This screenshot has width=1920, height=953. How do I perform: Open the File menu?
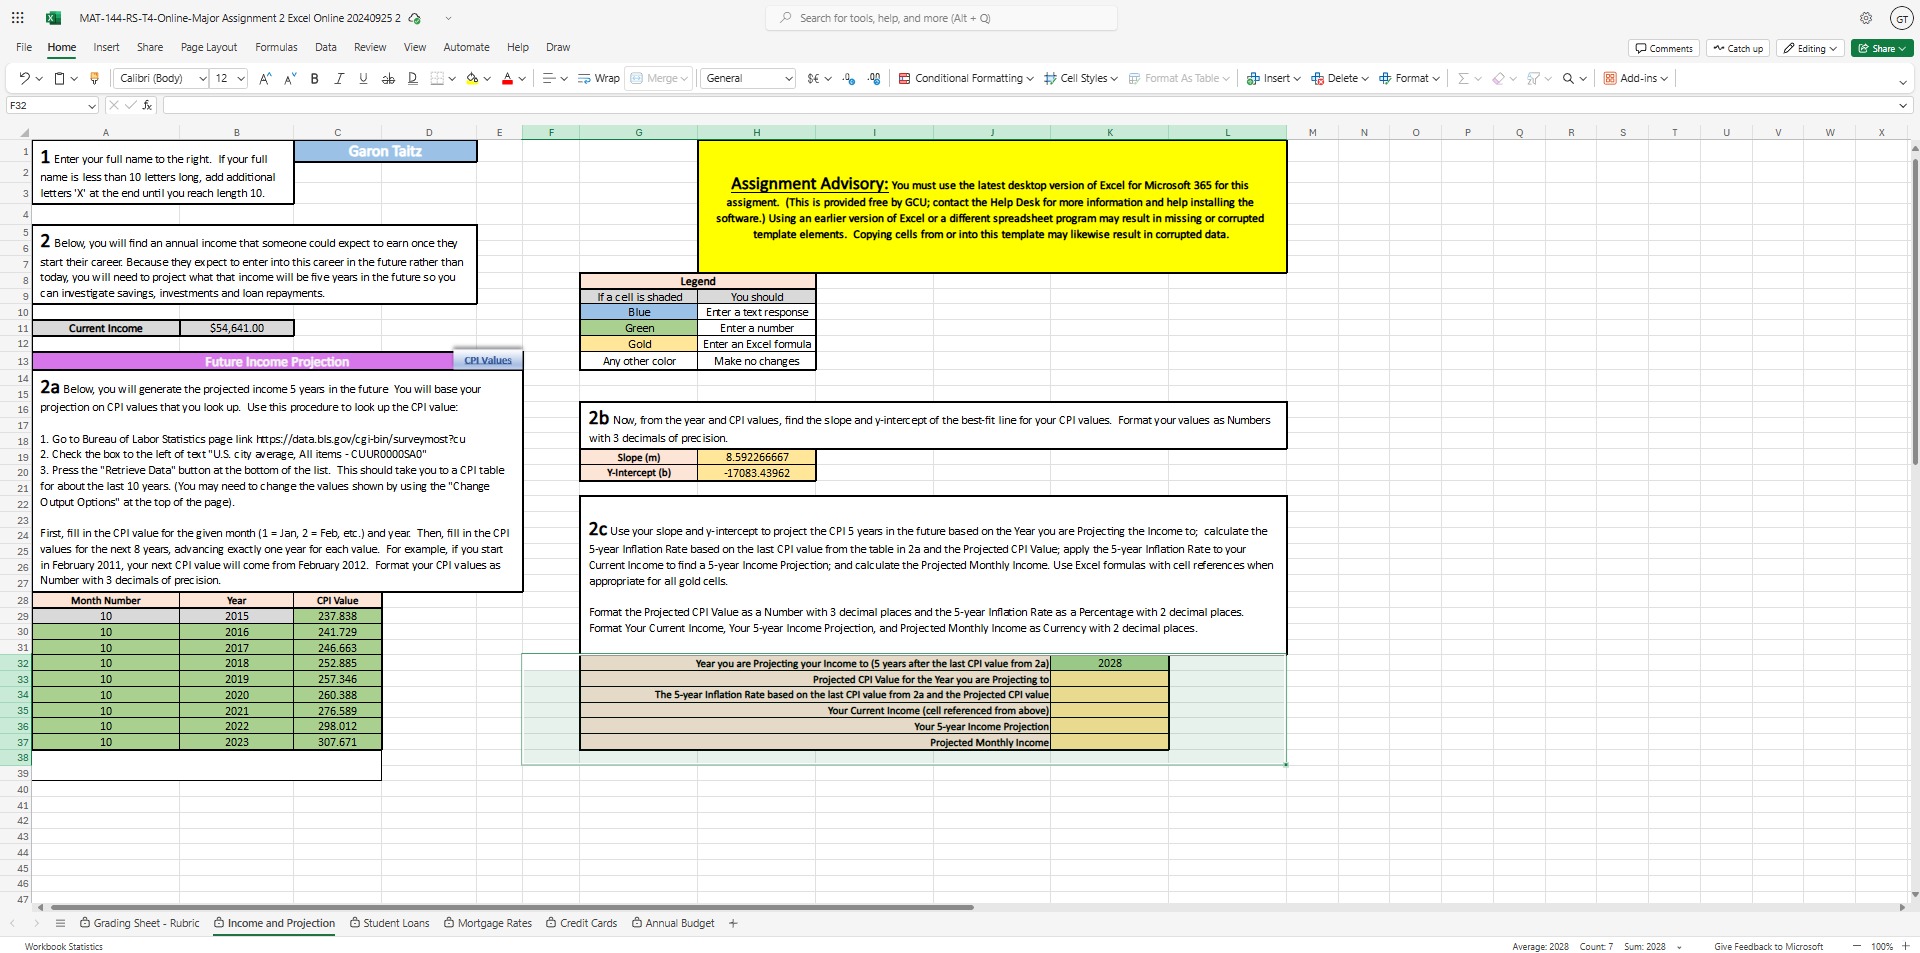point(24,47)
